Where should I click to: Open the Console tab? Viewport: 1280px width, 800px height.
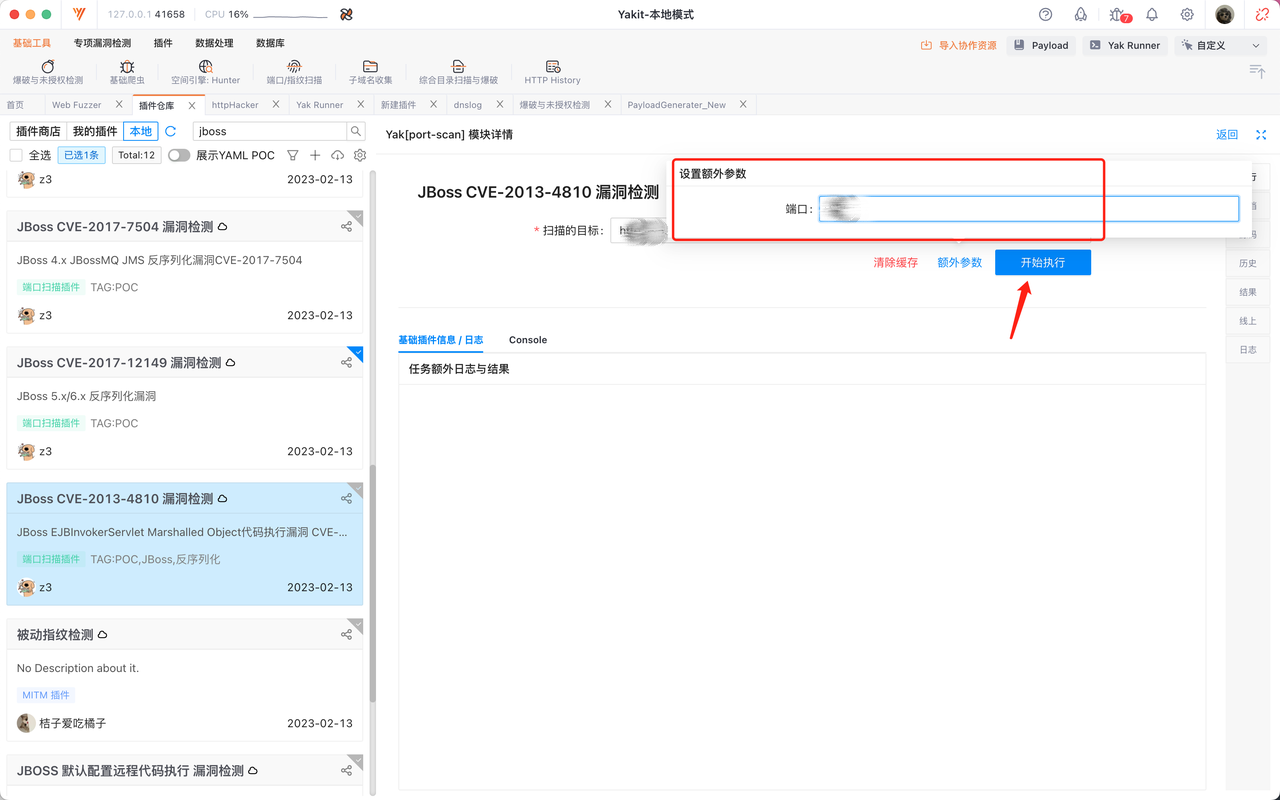point(528,340)
